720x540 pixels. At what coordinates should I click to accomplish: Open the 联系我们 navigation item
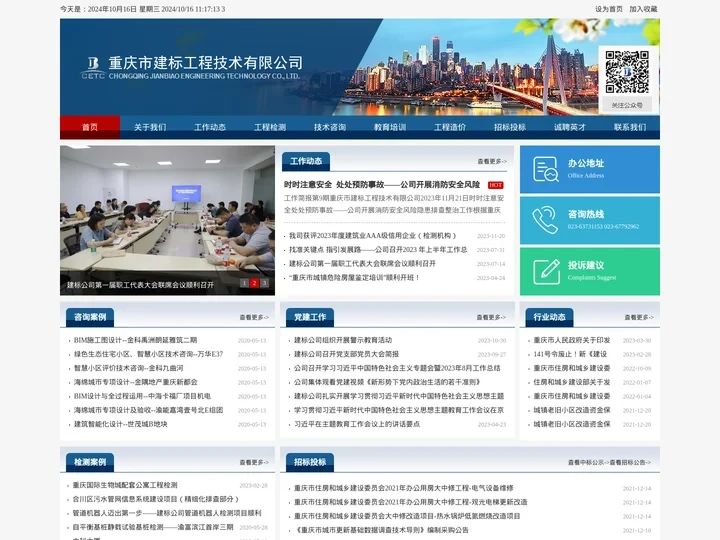pos(630,127)
